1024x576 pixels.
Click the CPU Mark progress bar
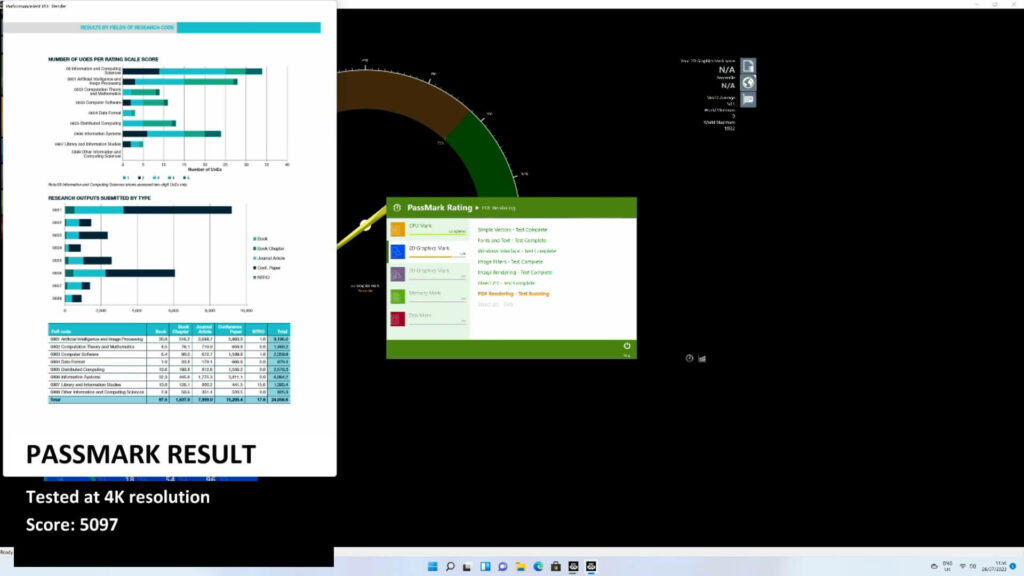pyautogui.click(x=437, y=234)
